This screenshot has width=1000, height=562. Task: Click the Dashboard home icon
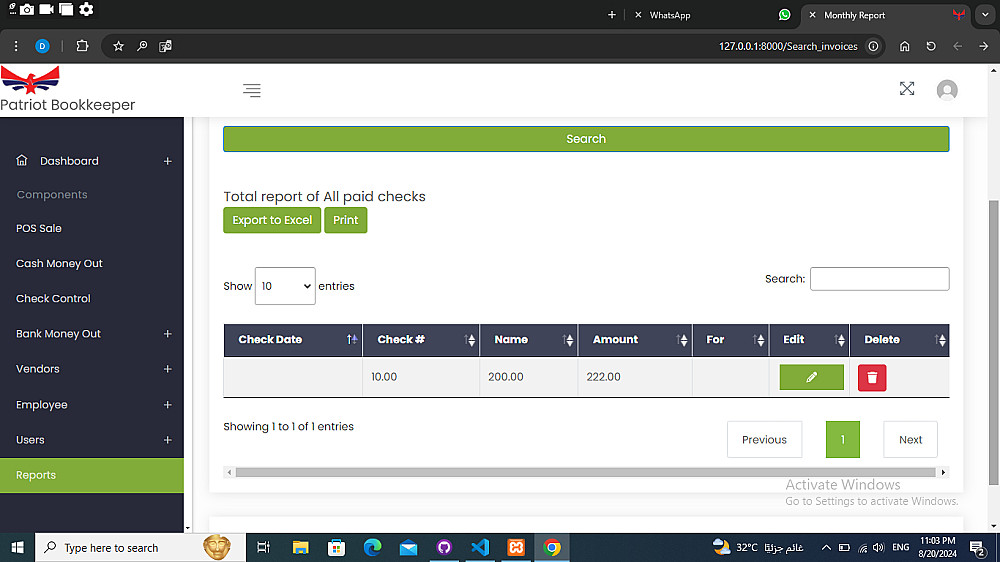[x=22, y=160]
